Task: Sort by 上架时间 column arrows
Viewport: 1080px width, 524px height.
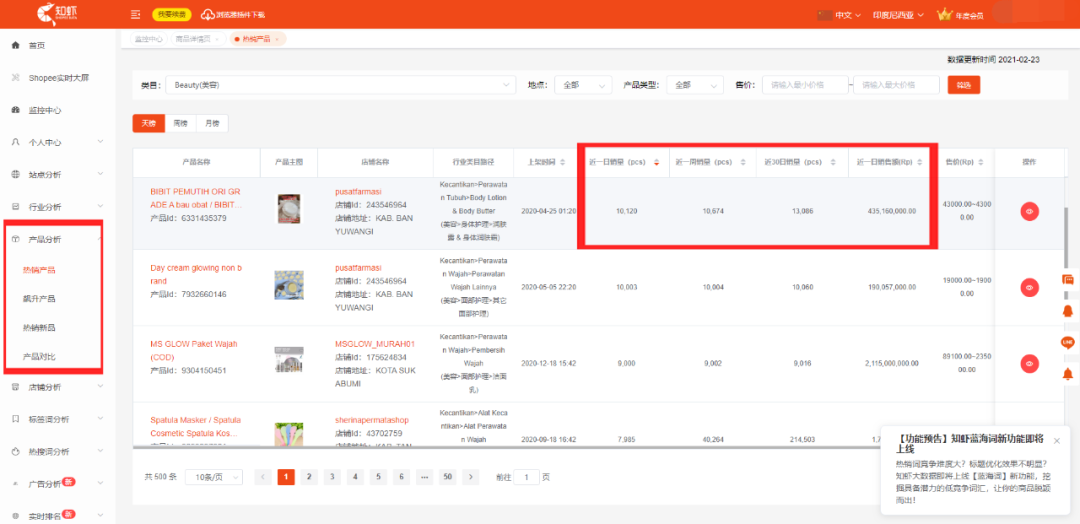Action: [x=563, y=163]
